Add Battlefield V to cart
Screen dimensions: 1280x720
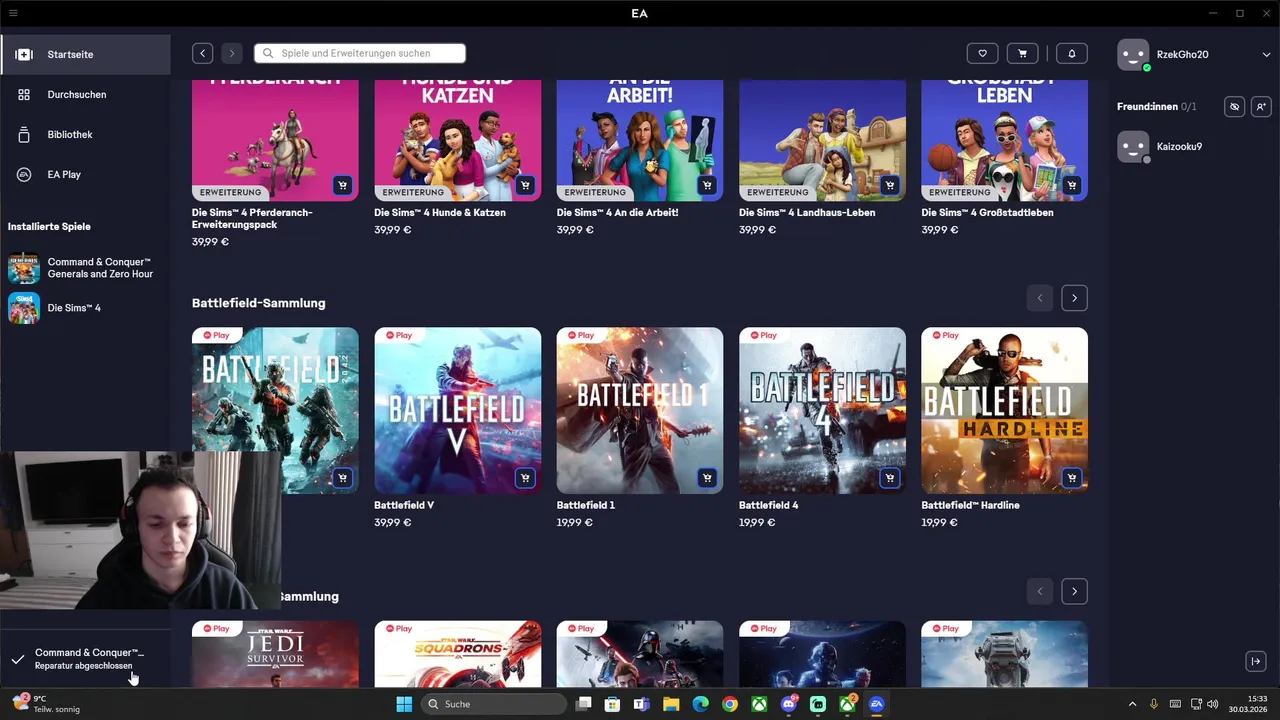tap(525, 478)
